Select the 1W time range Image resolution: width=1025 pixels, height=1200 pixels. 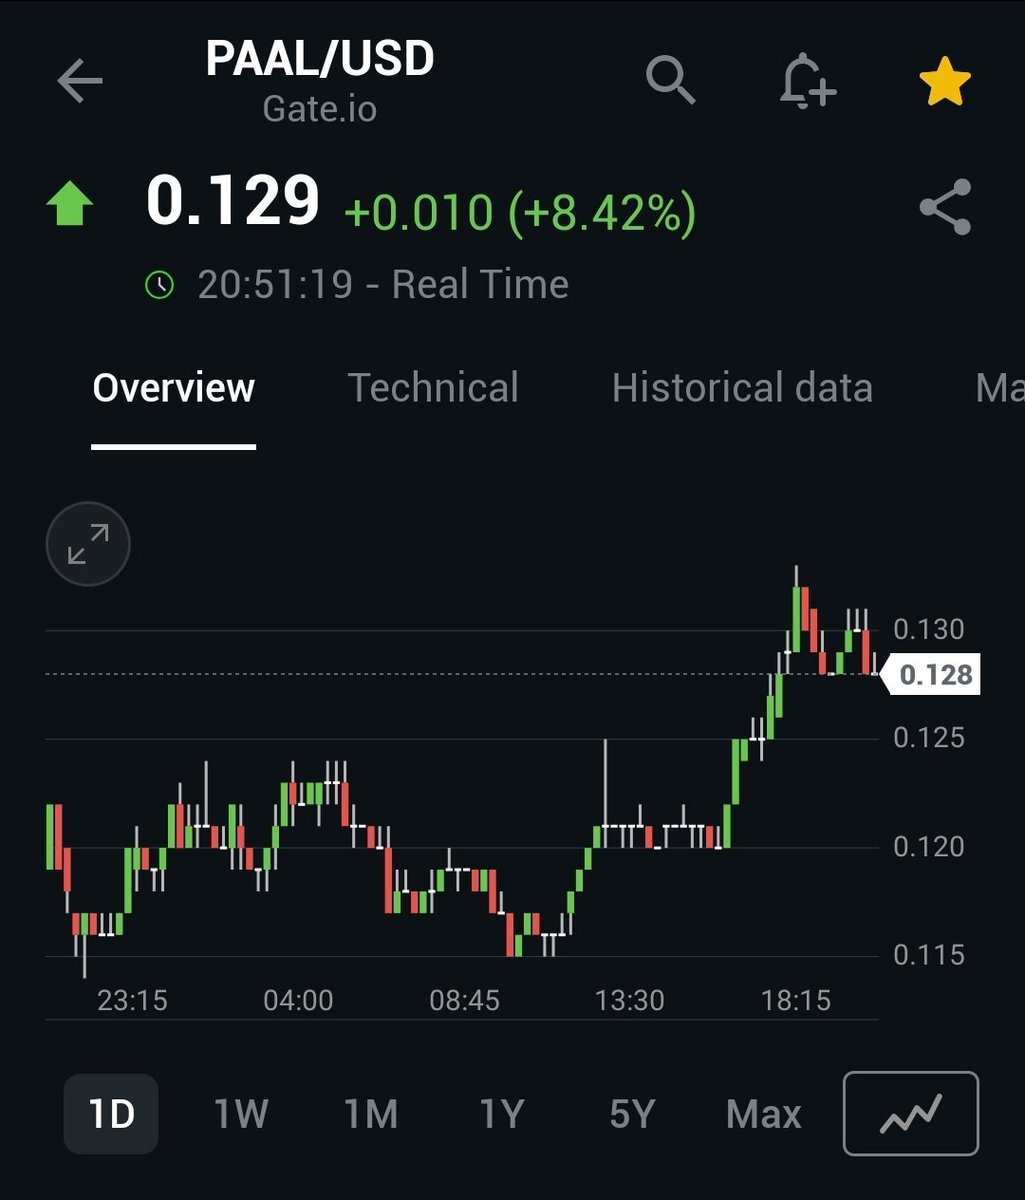[x=241, y=1114]
